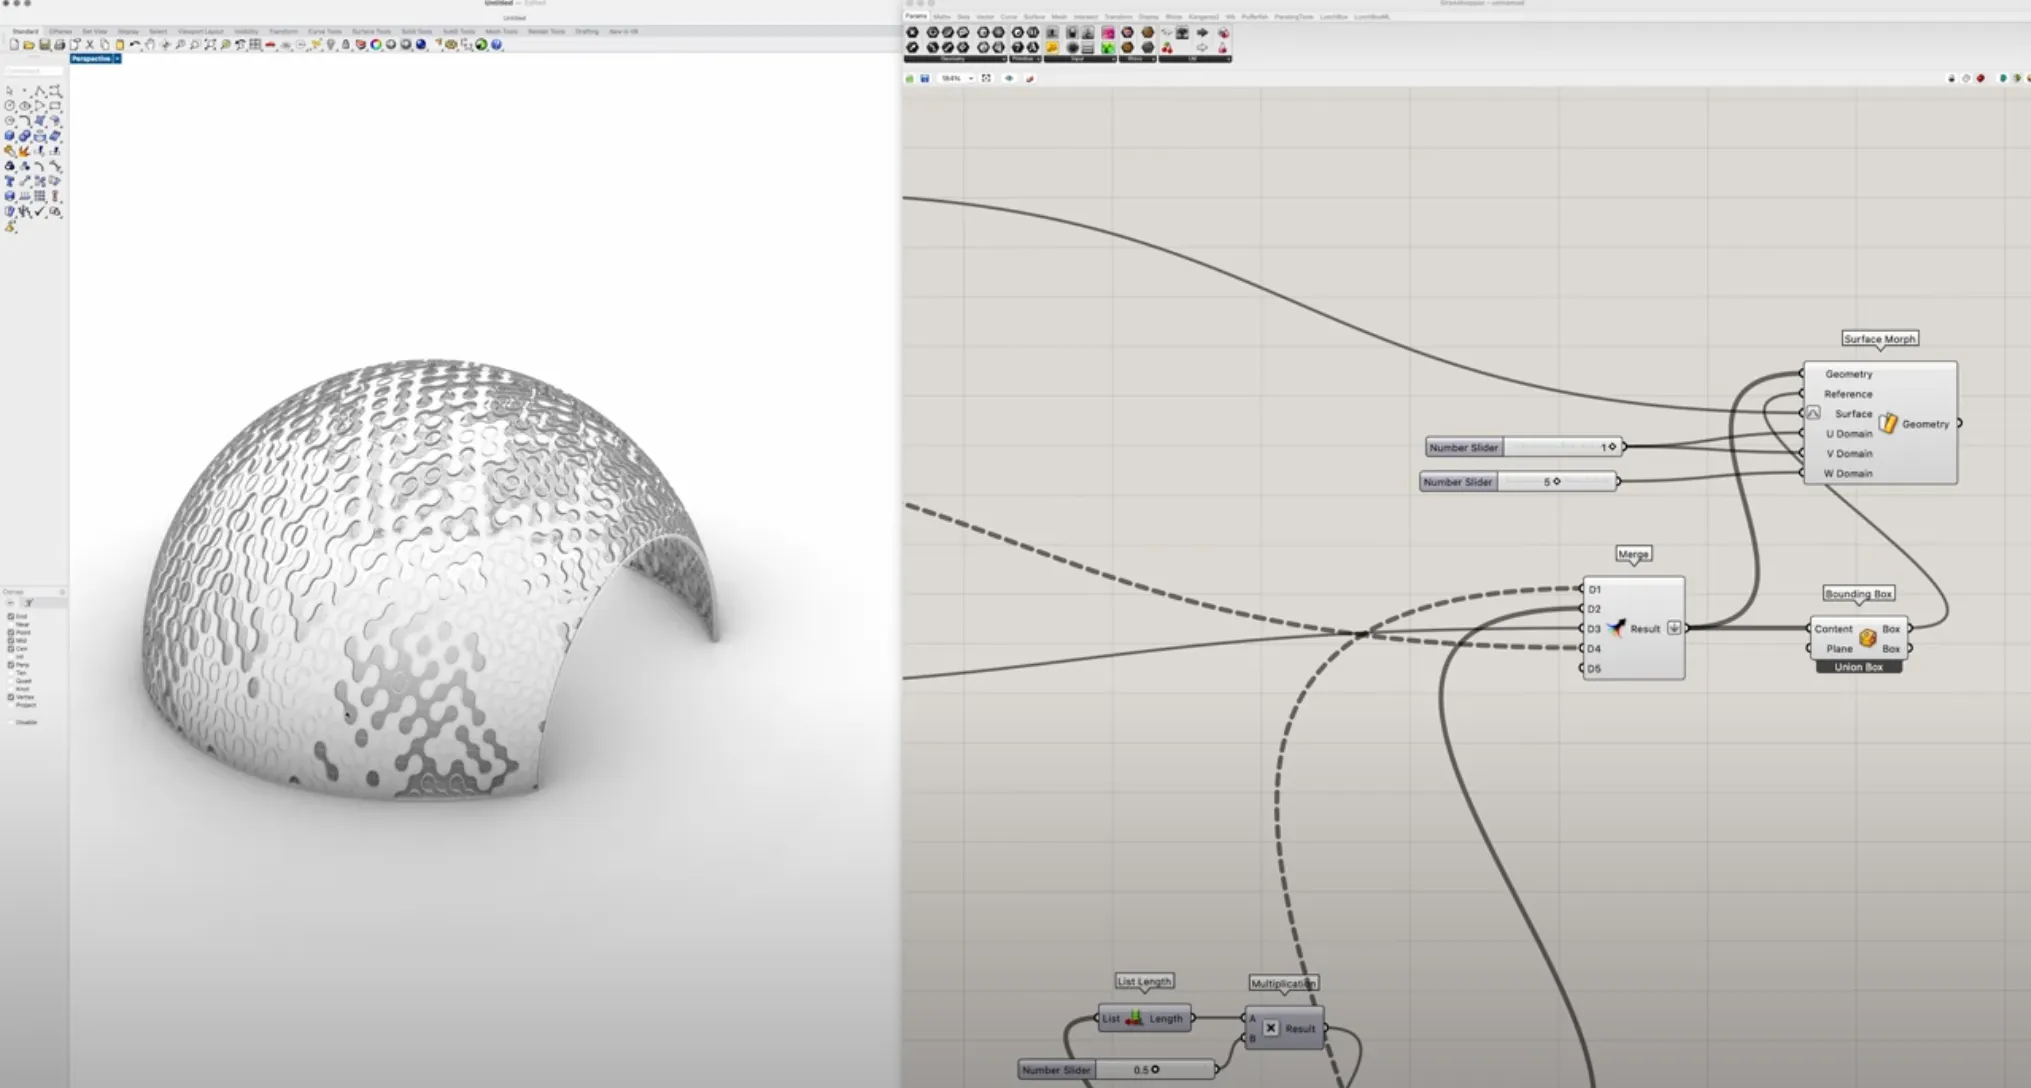The width and height of the screenshot is (2031, 1088).
Task: Click the Grasshopper preview eye icon
Action: (x=1009, y=78)
